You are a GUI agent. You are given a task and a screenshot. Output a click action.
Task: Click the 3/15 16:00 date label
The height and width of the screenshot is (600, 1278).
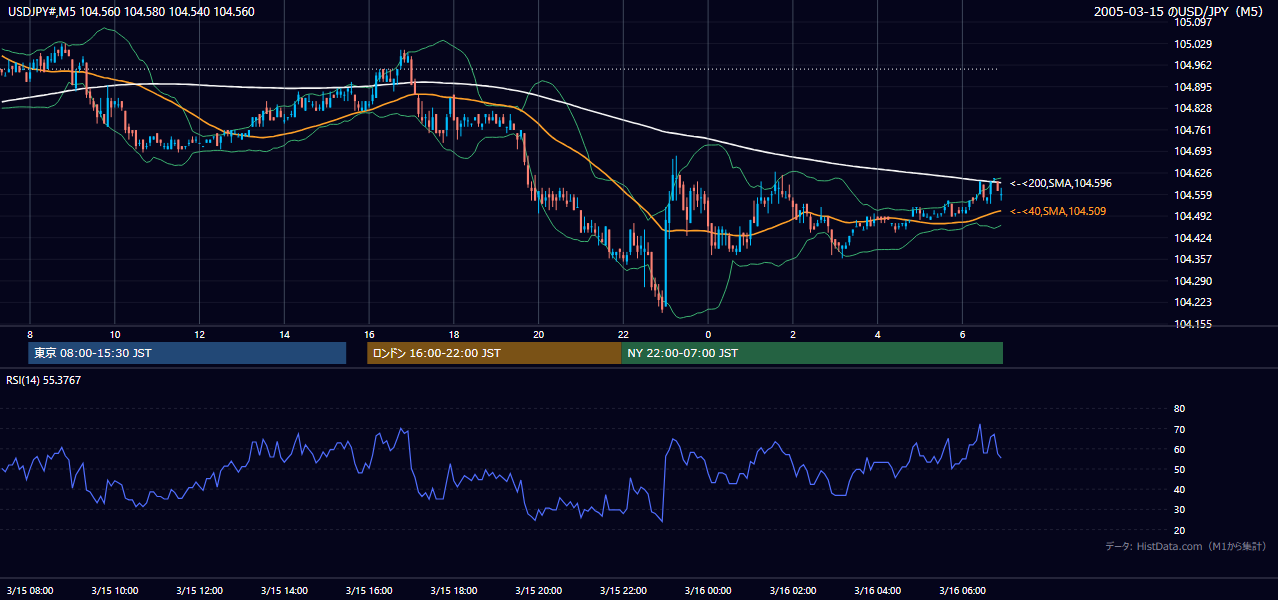click(369, 590)
